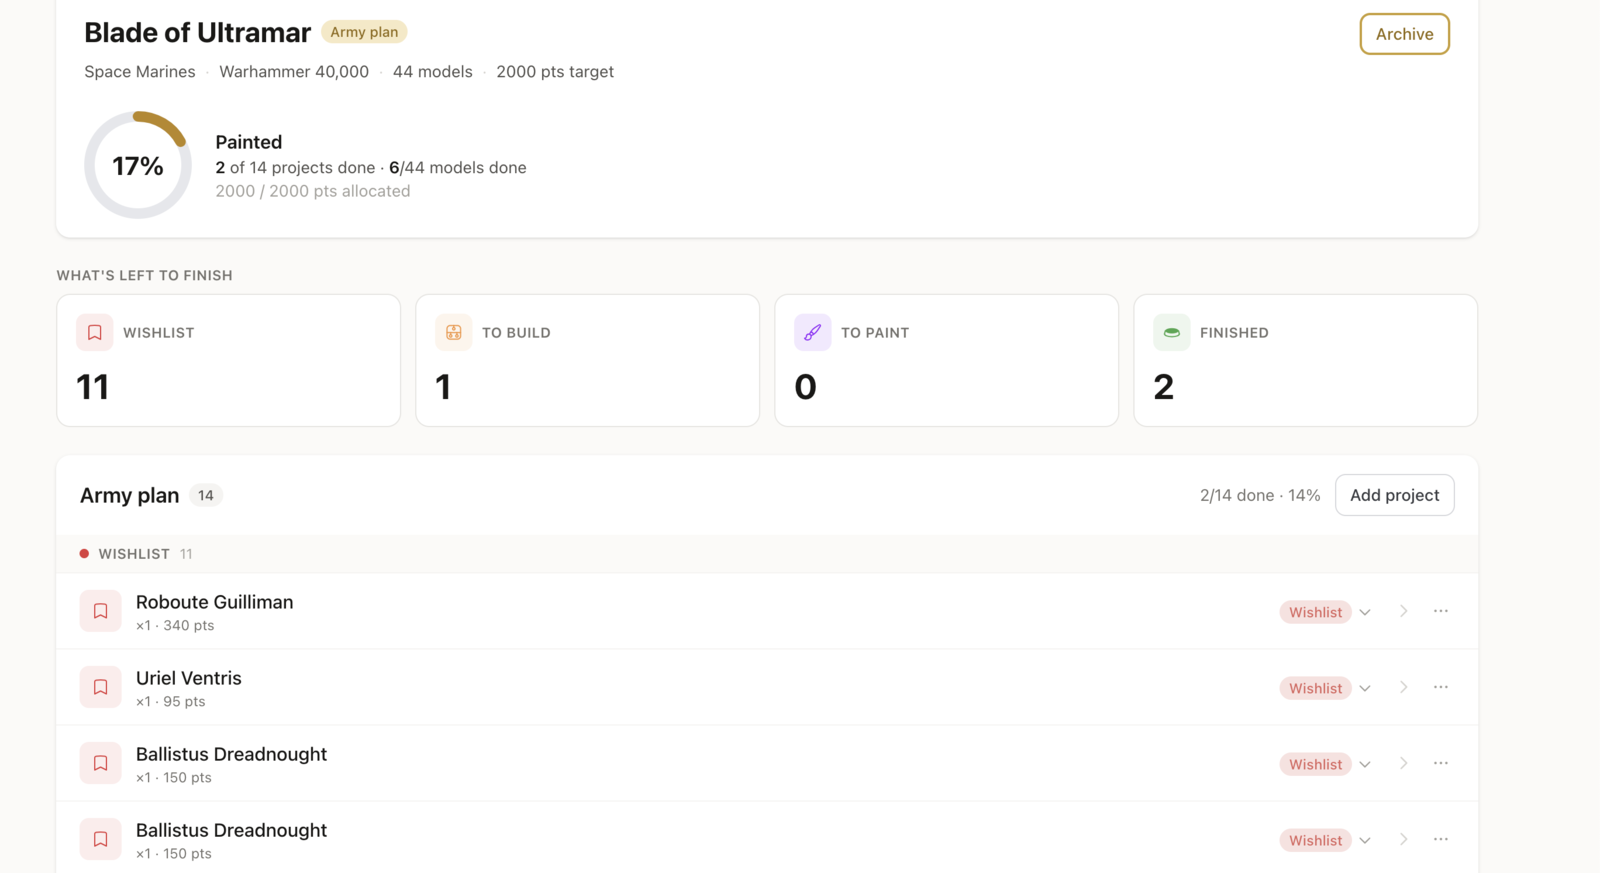1600x873 pixels.
Task: Open the more options menu for Roboute Guilliman
Action: coord(1441,611)
